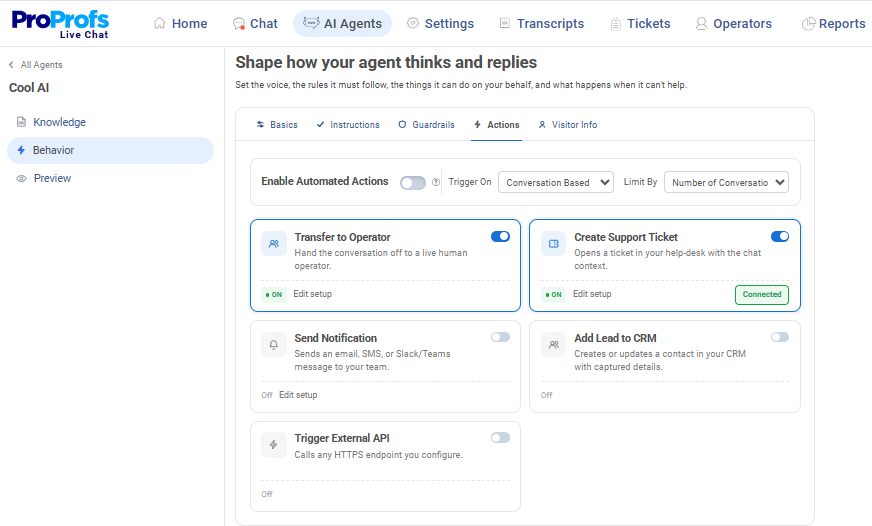Click the Home house icon
Image resolution: width=872 pixels, height=526 pixels.
(160, 23)
